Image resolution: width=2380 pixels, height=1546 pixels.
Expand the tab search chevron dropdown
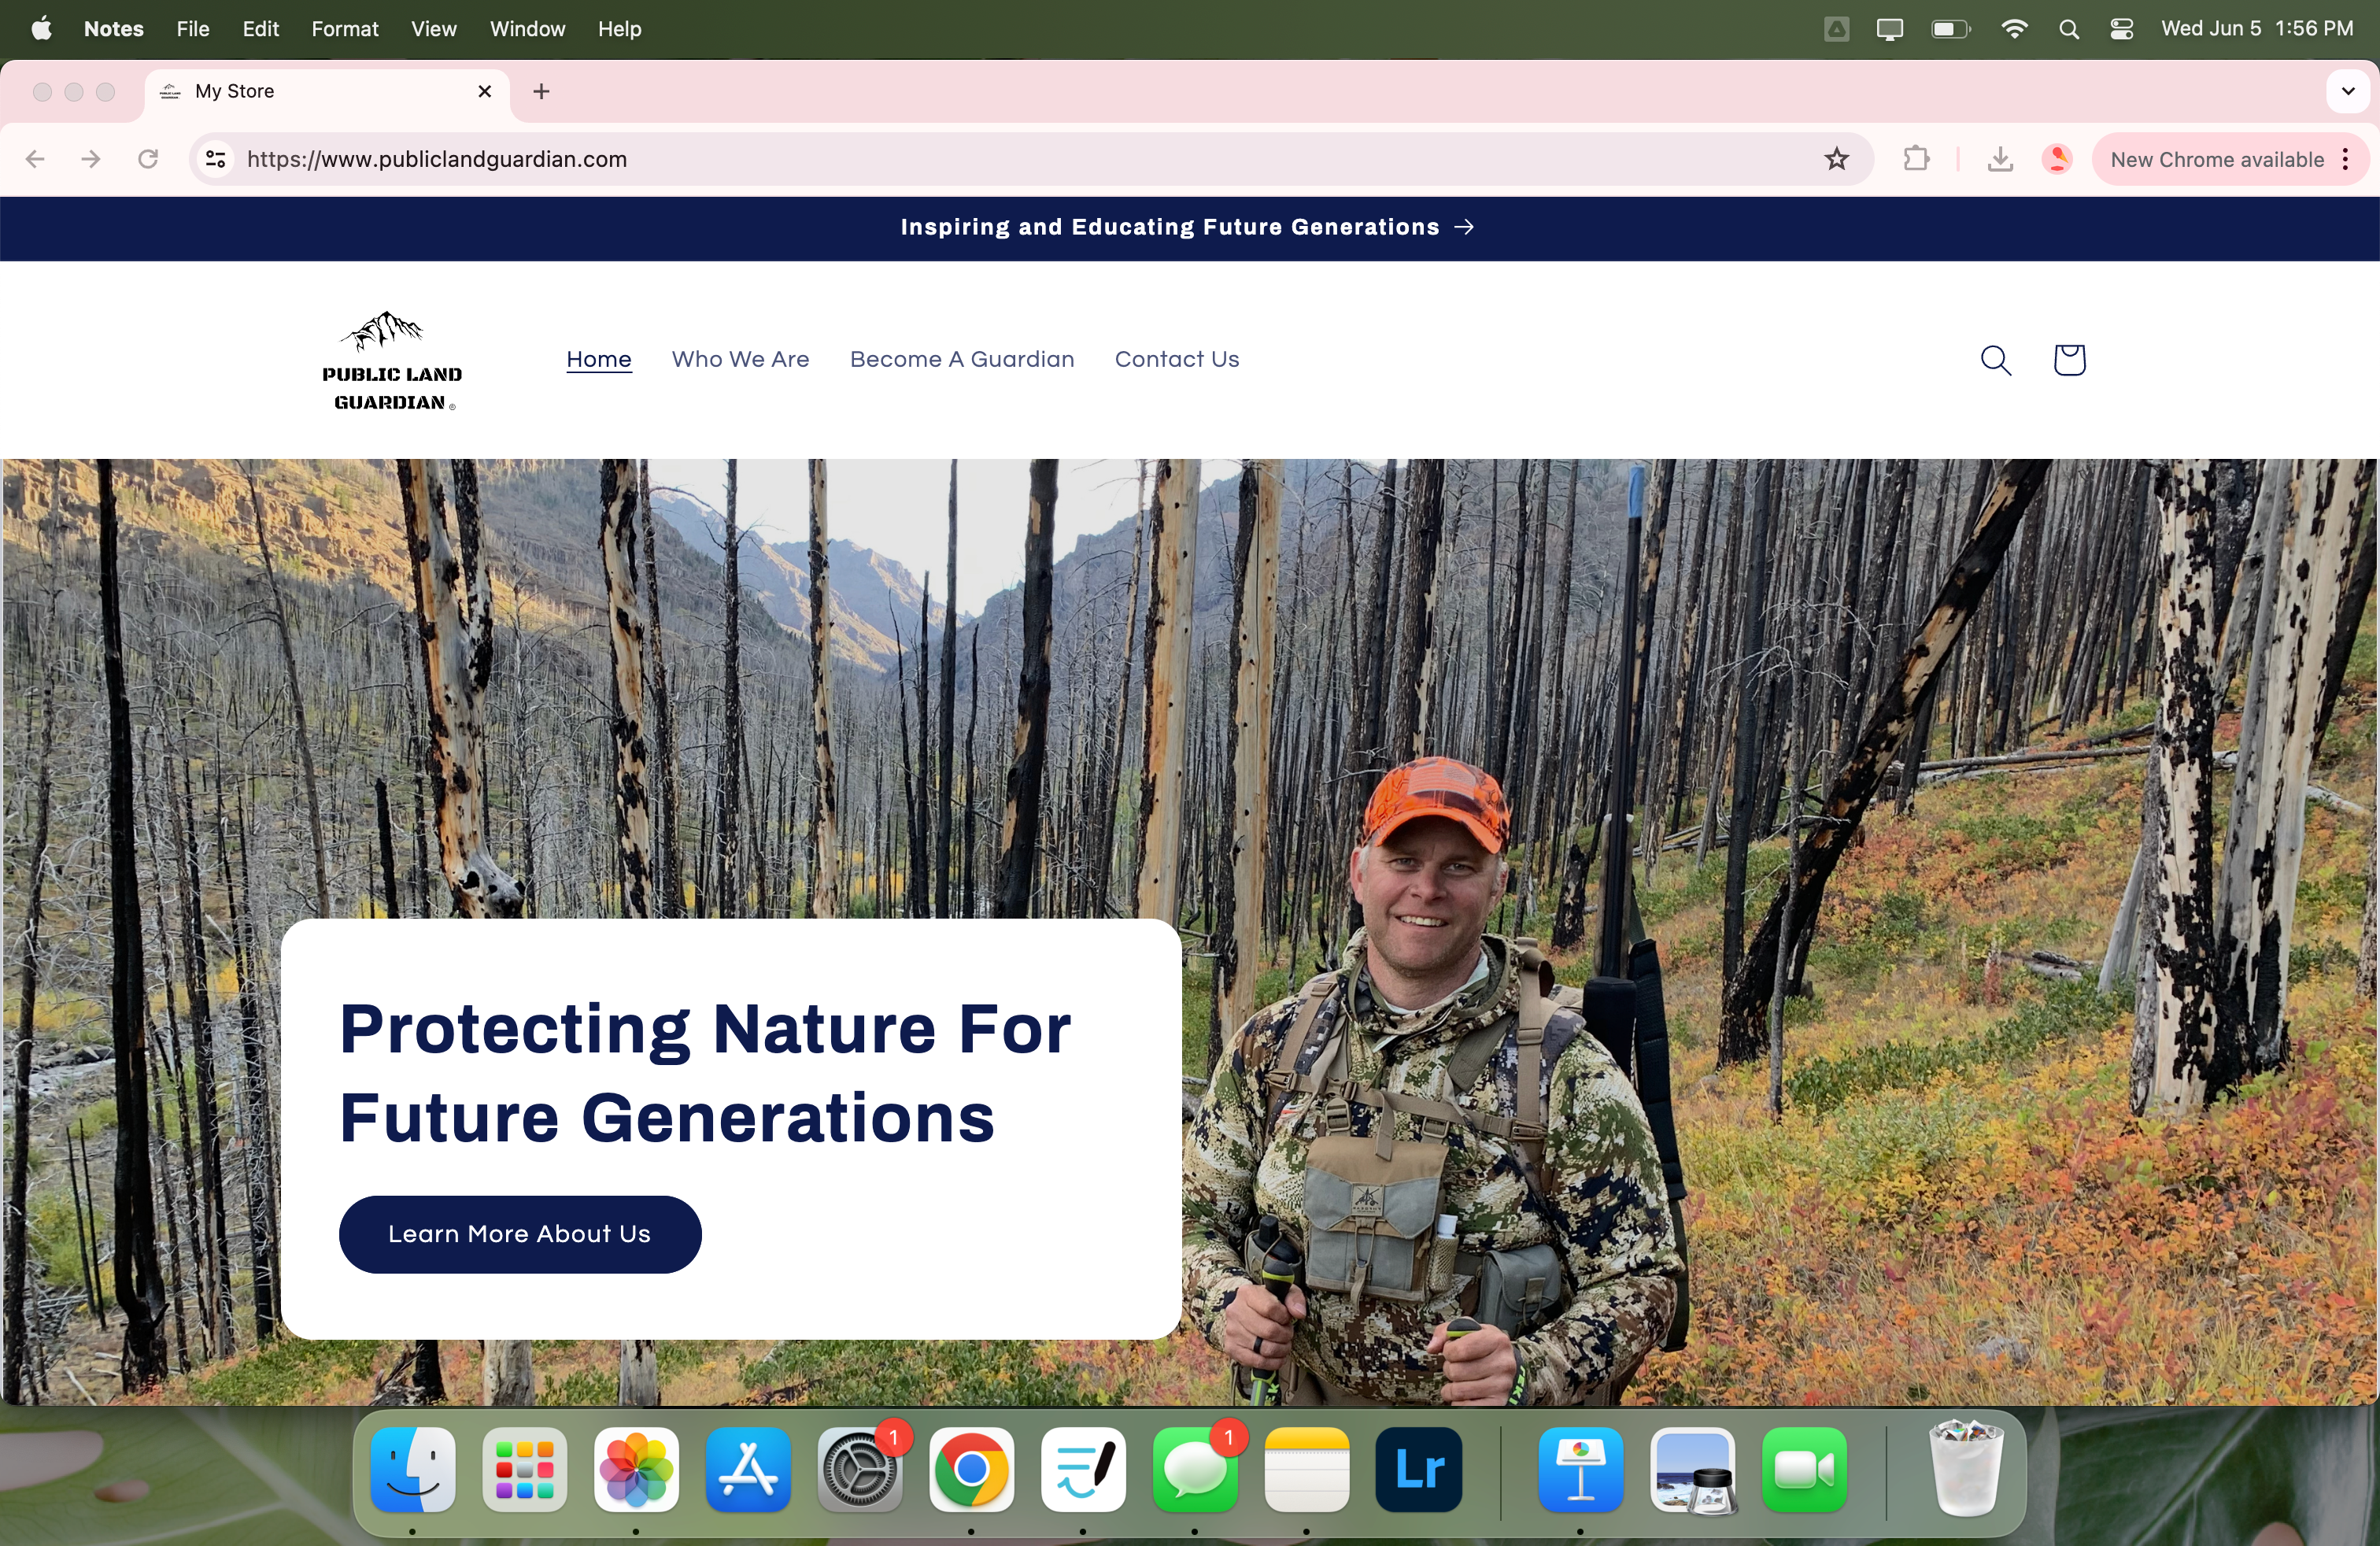tap(2347, 91)
